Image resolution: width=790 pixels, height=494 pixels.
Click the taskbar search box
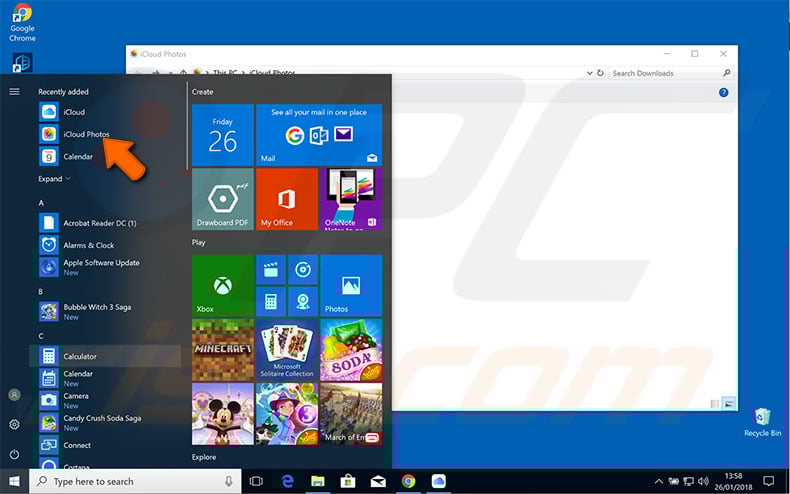click(135, 481)
